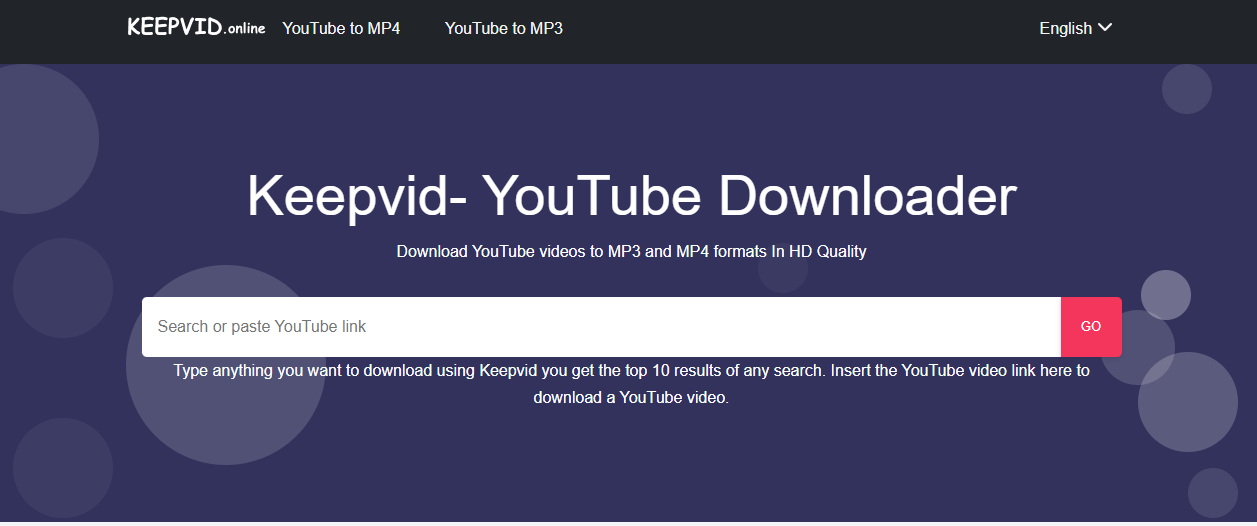
Task: Click the circle at bottom-right corner
Action: pyautogui.click(x=1212, y=493)
